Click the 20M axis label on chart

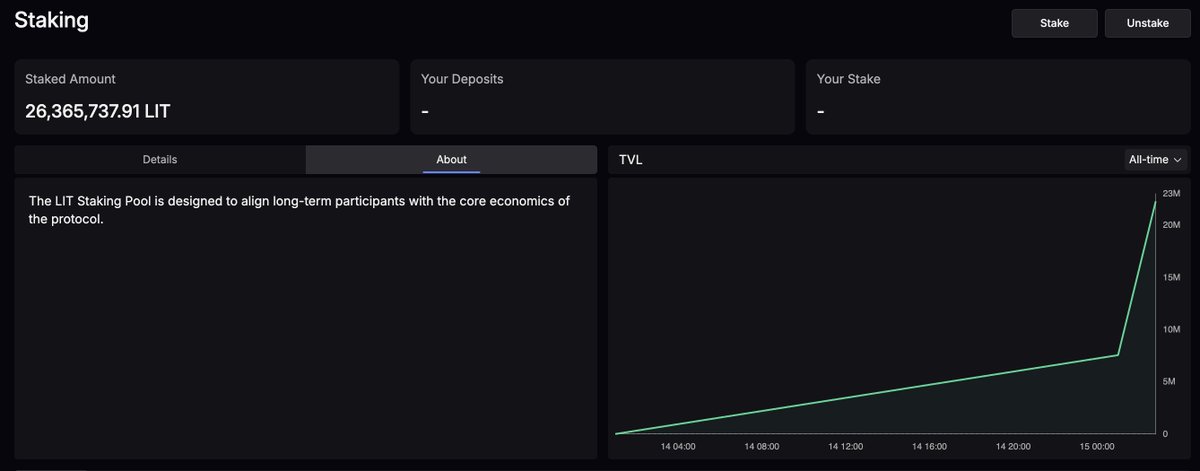point(1172,225)
